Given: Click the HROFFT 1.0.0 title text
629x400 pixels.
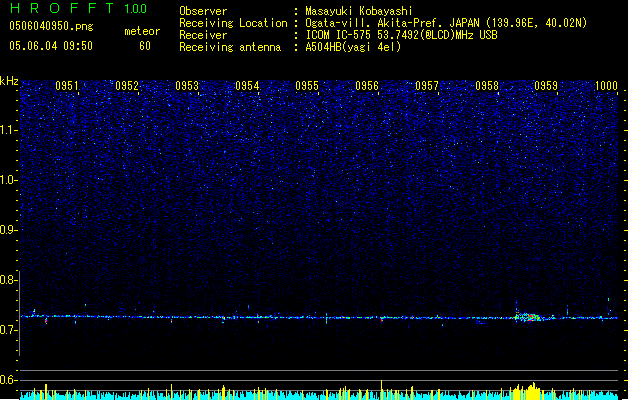Looking at the screenshot, I should point(79,8).
